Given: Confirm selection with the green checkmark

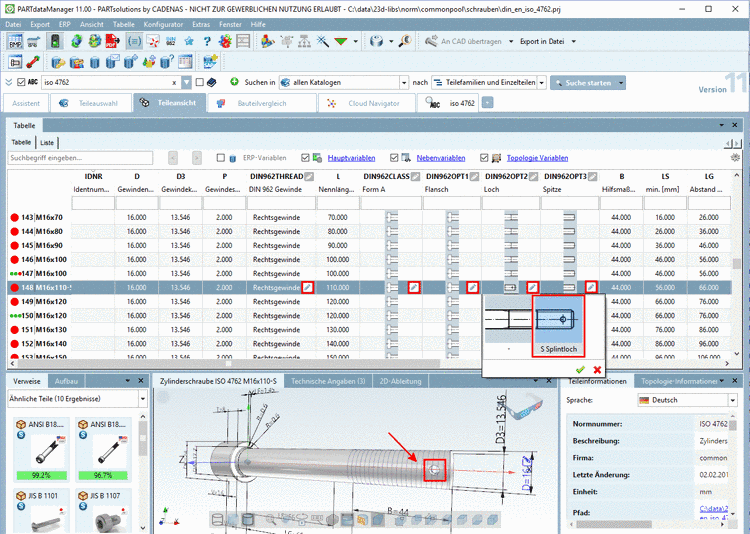Looking at the screenshot, I should coord(581,369).
